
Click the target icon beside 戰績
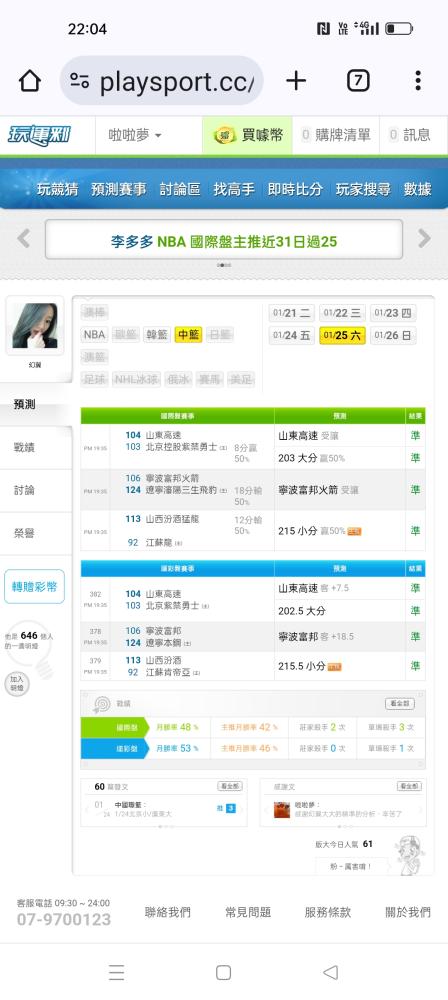point(101,703)
